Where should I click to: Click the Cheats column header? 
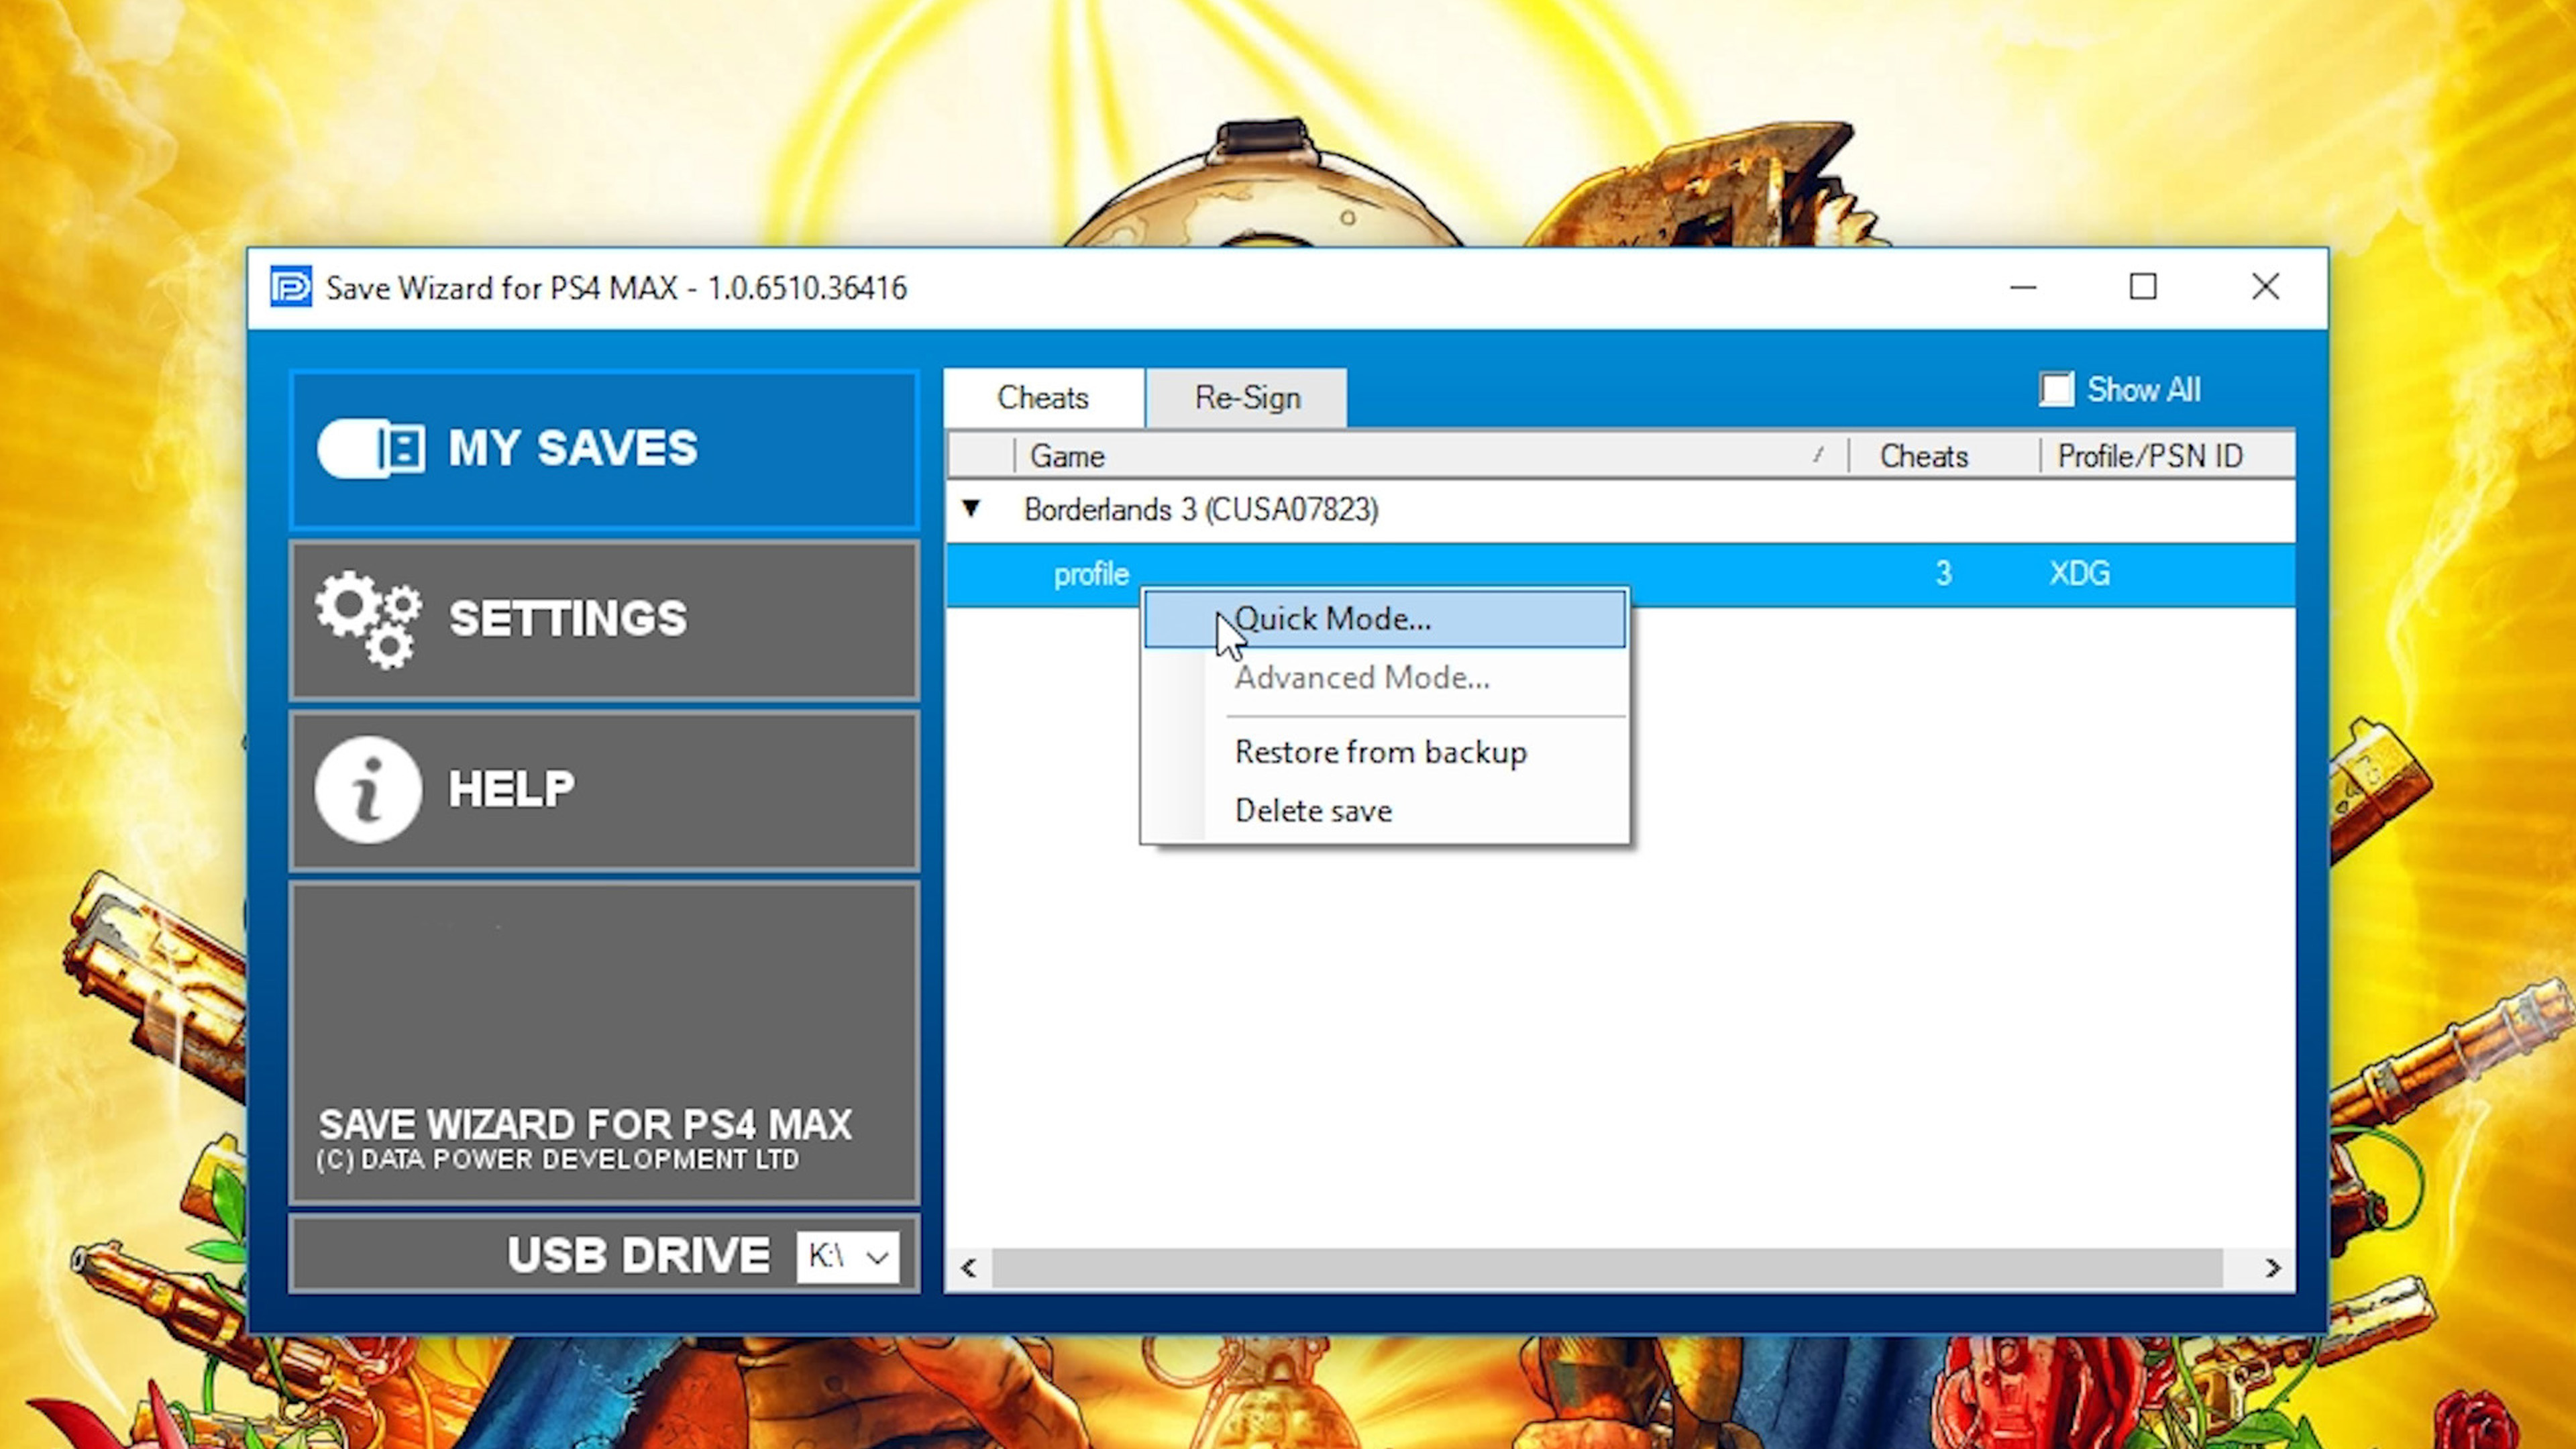click(x=1929, y=456)
